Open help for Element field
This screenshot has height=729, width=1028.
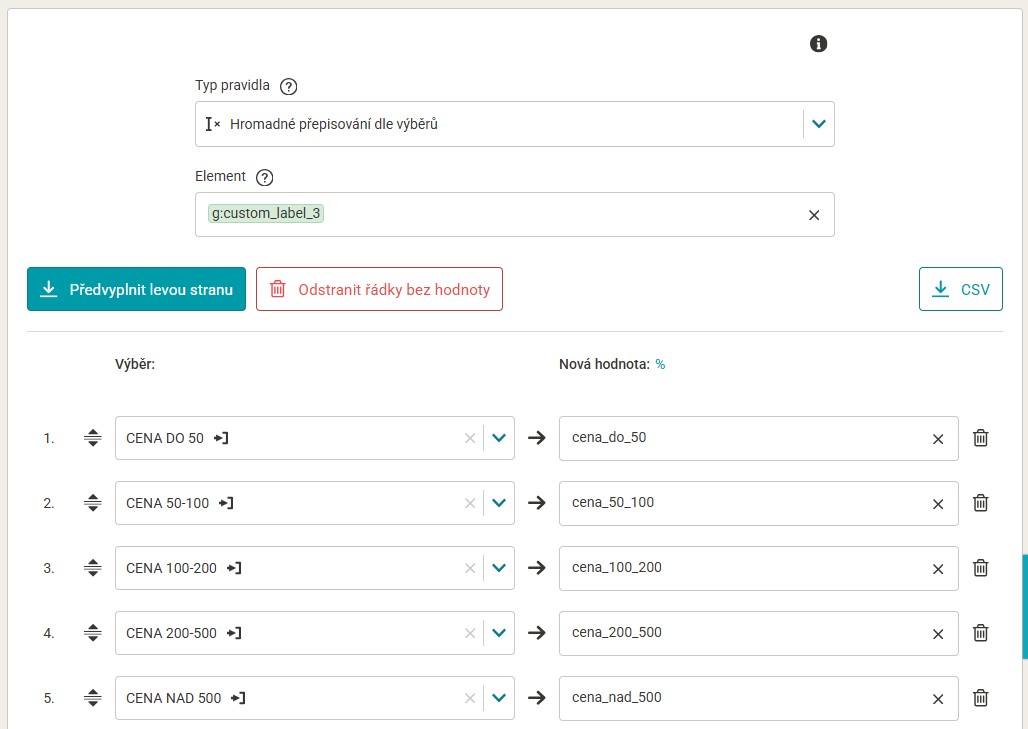(x=264, y=177)
